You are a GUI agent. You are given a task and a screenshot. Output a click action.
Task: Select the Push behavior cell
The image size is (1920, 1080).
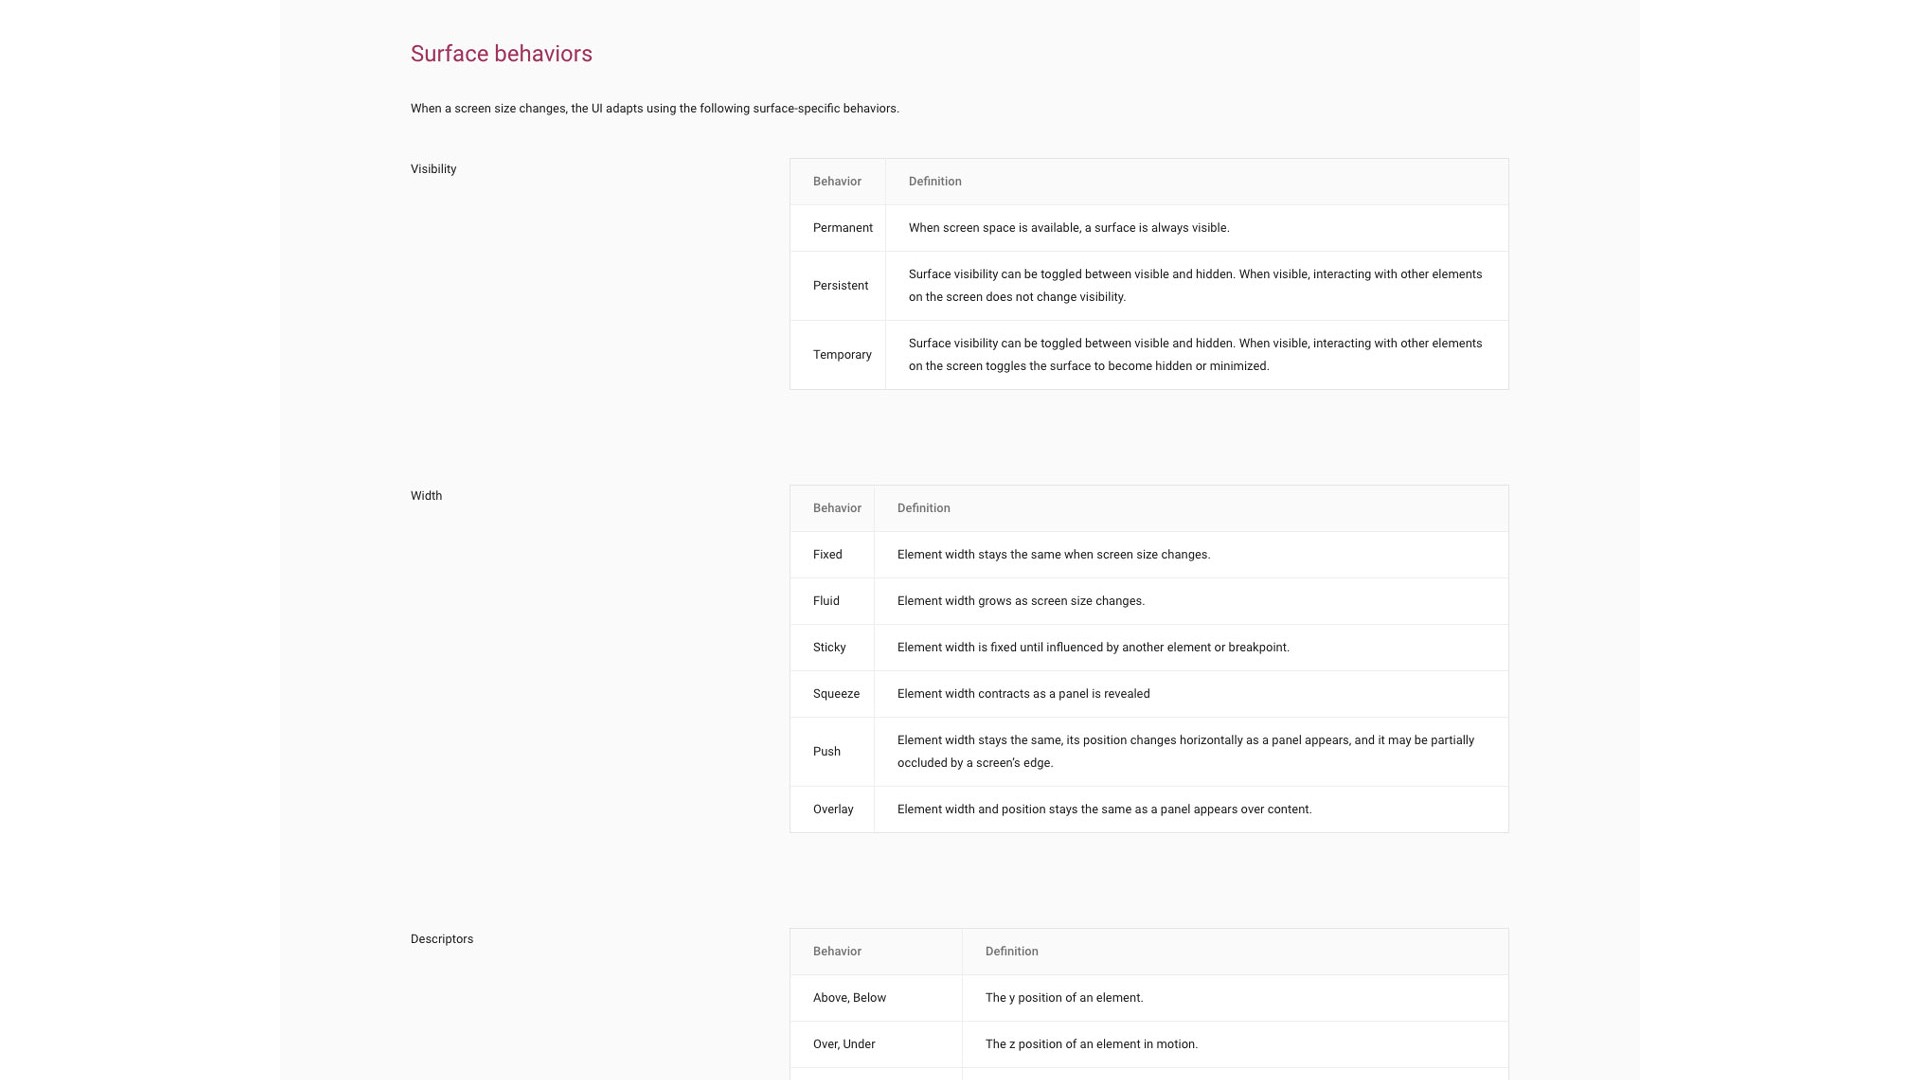pos(826,752)
